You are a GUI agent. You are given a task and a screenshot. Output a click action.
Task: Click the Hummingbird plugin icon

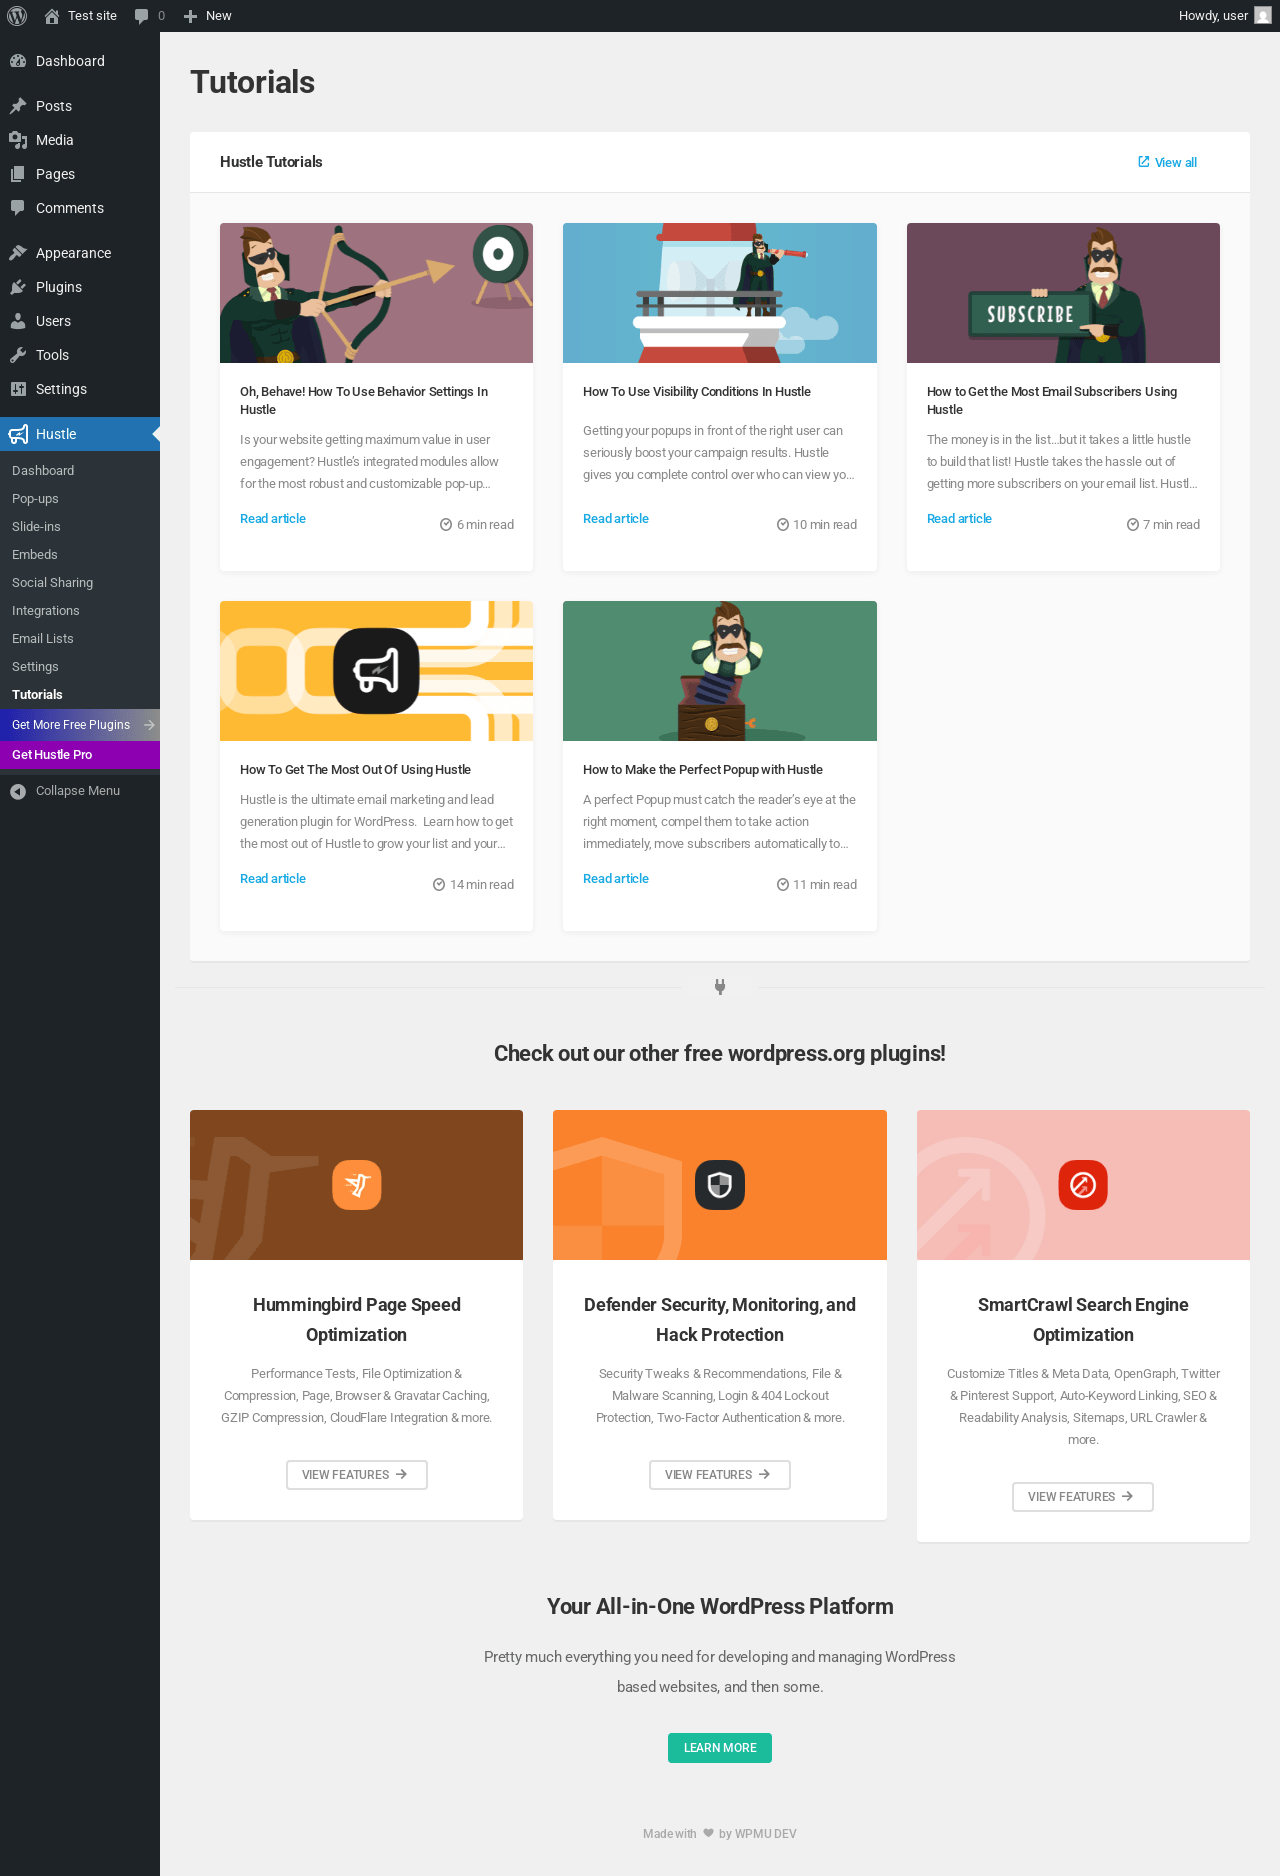[x=357, y=1185]
